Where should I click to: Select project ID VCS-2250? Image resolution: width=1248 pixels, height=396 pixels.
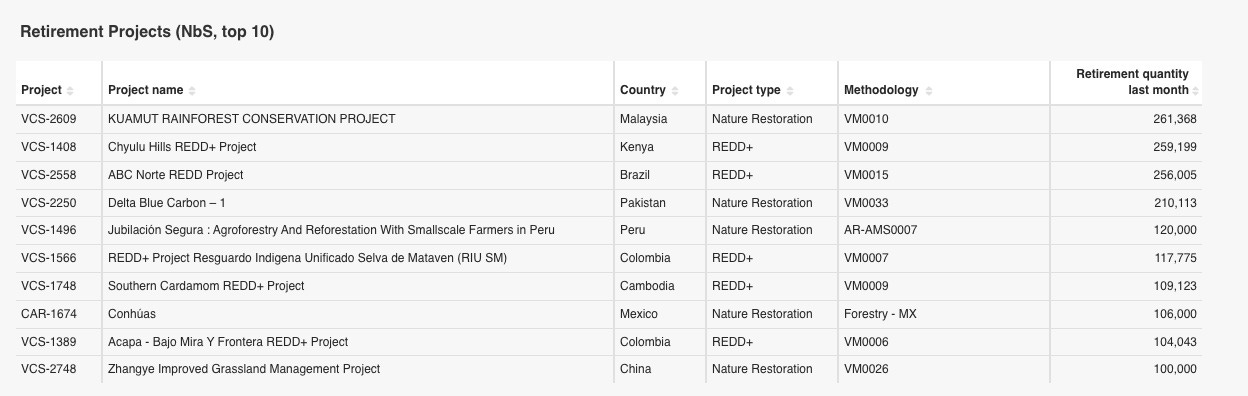49,203
